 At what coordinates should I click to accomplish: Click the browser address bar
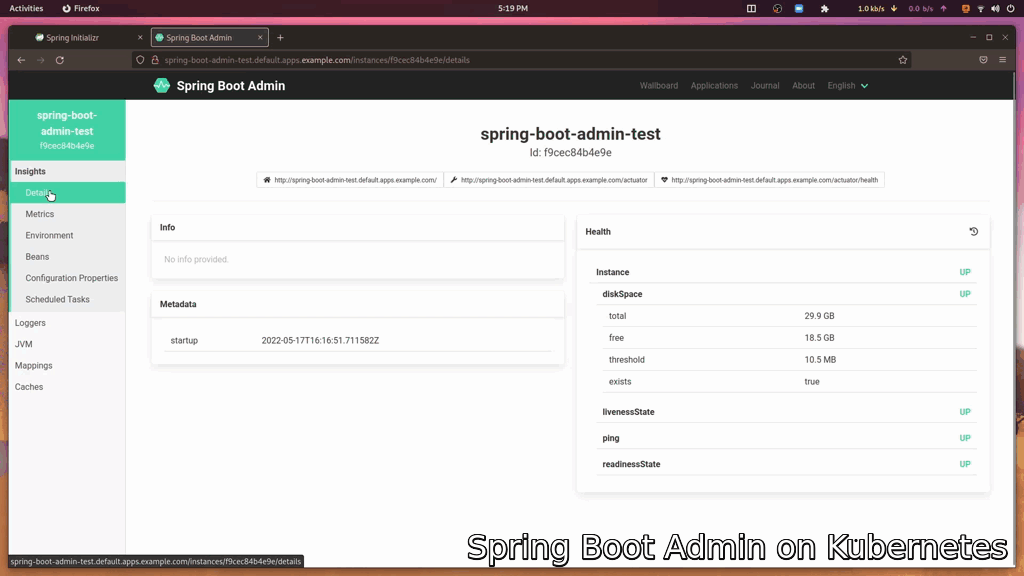500,60
